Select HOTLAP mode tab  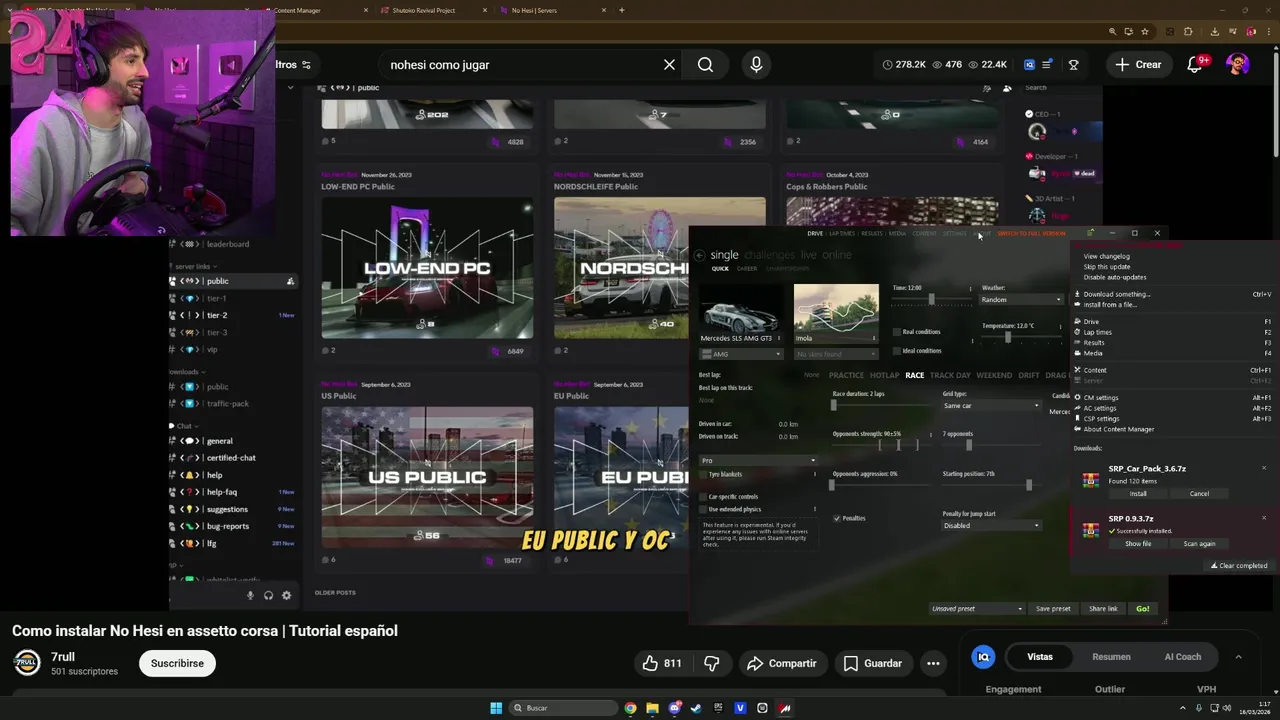click(x=884, y=375)
